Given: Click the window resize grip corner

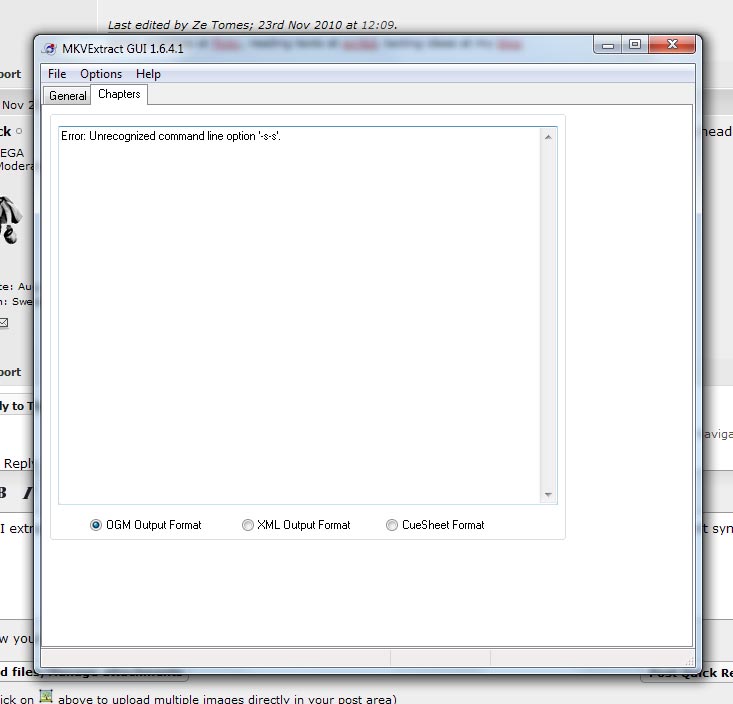Looking at the screenshot, I should [690, 661].
